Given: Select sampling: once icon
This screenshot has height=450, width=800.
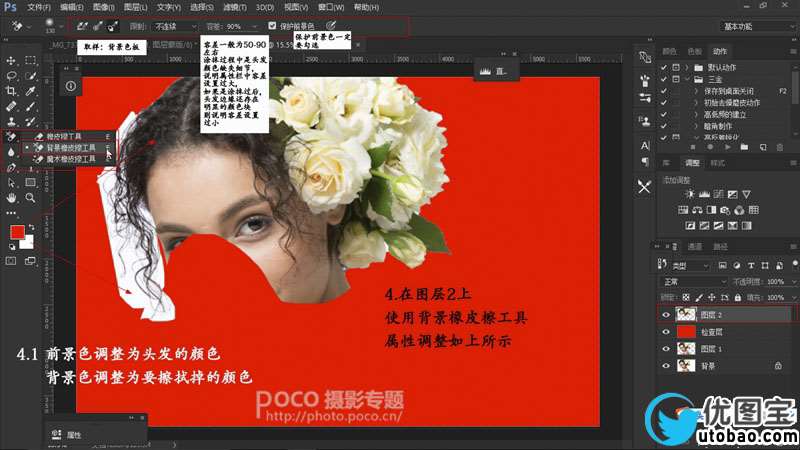Looking at the screenshot, I should click(x=97, y=26).
